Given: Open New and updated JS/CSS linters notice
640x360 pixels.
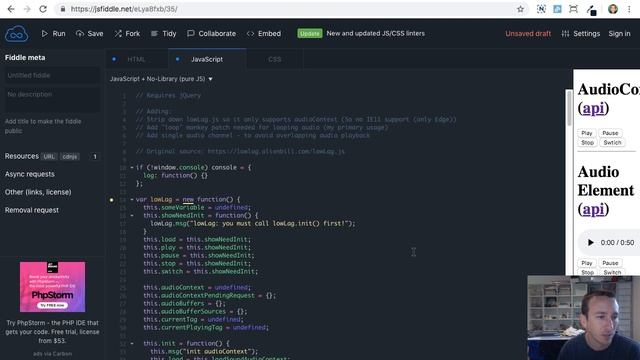Looking at the screenshot, I should coord(376,33).
